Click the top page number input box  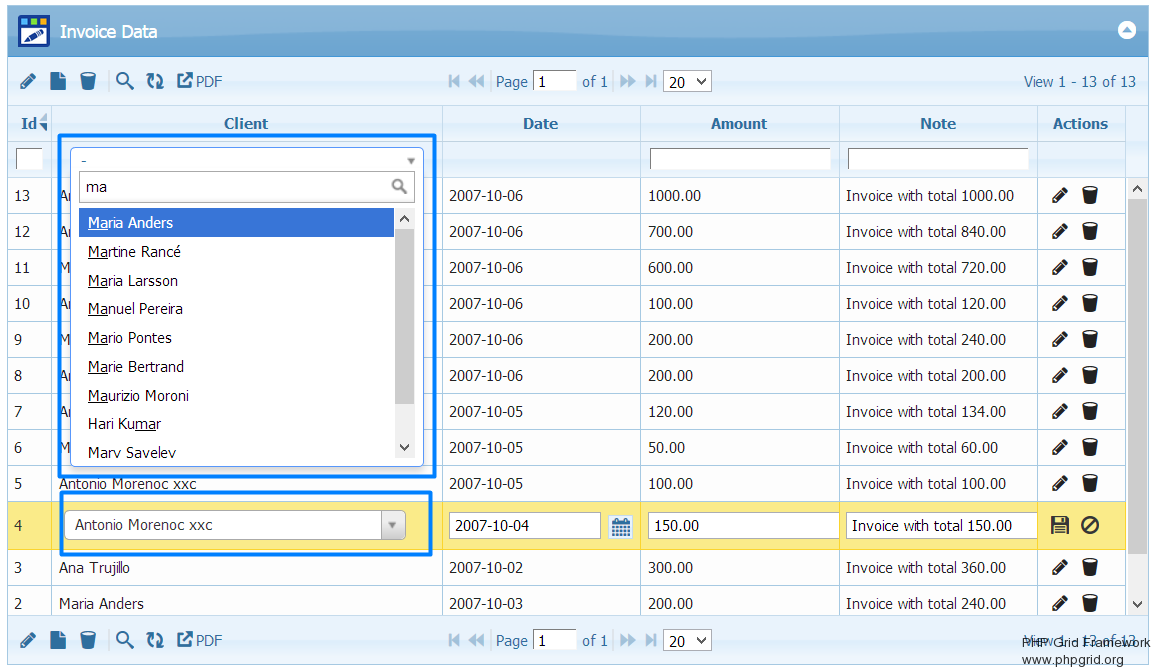click(x=555, y=82)
